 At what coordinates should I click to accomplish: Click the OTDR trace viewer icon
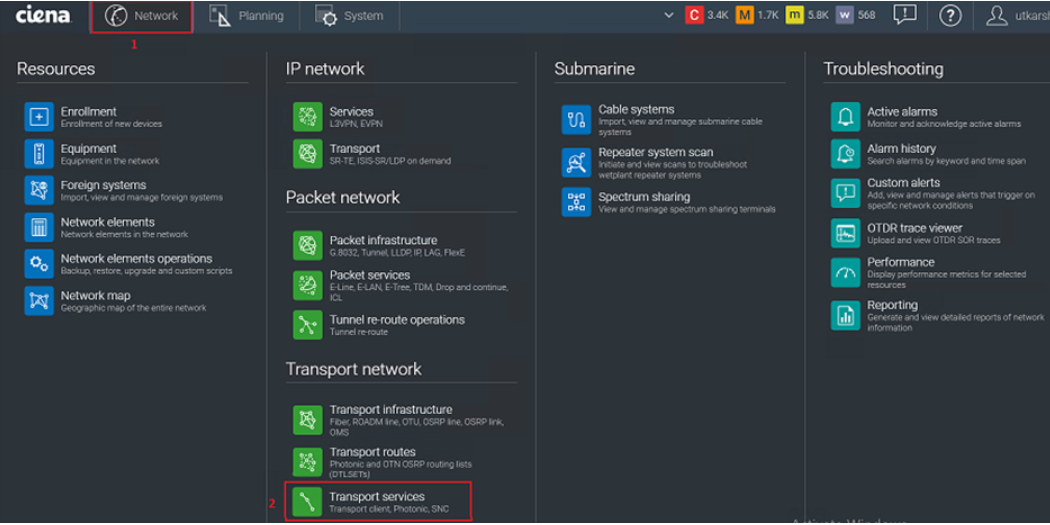click(845, 233)
